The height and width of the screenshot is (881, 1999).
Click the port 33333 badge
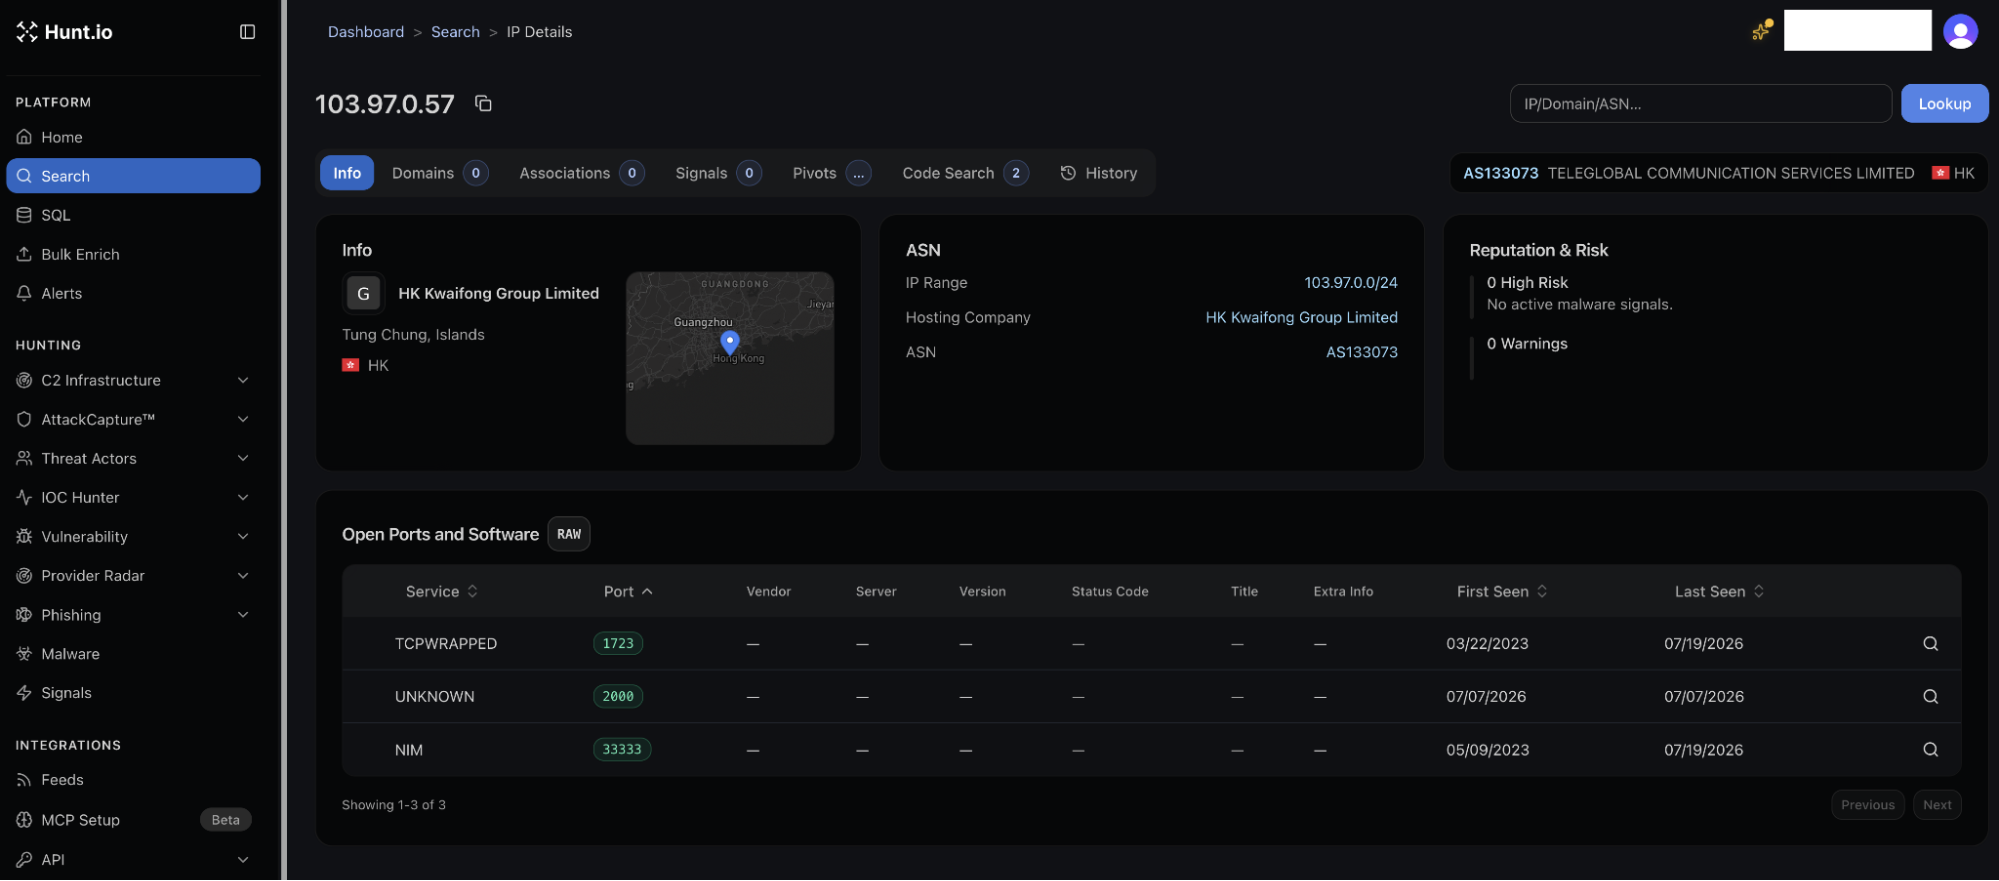tap(622, 750)
